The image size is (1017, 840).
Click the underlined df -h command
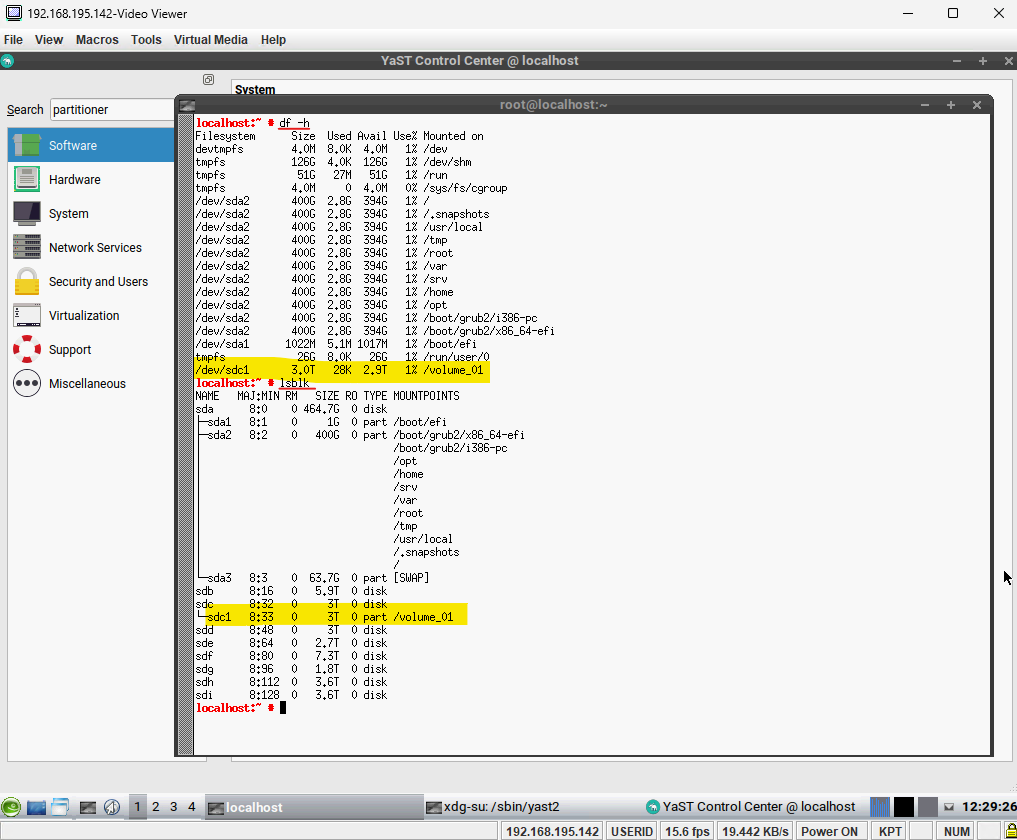click(x=294, y=123)
